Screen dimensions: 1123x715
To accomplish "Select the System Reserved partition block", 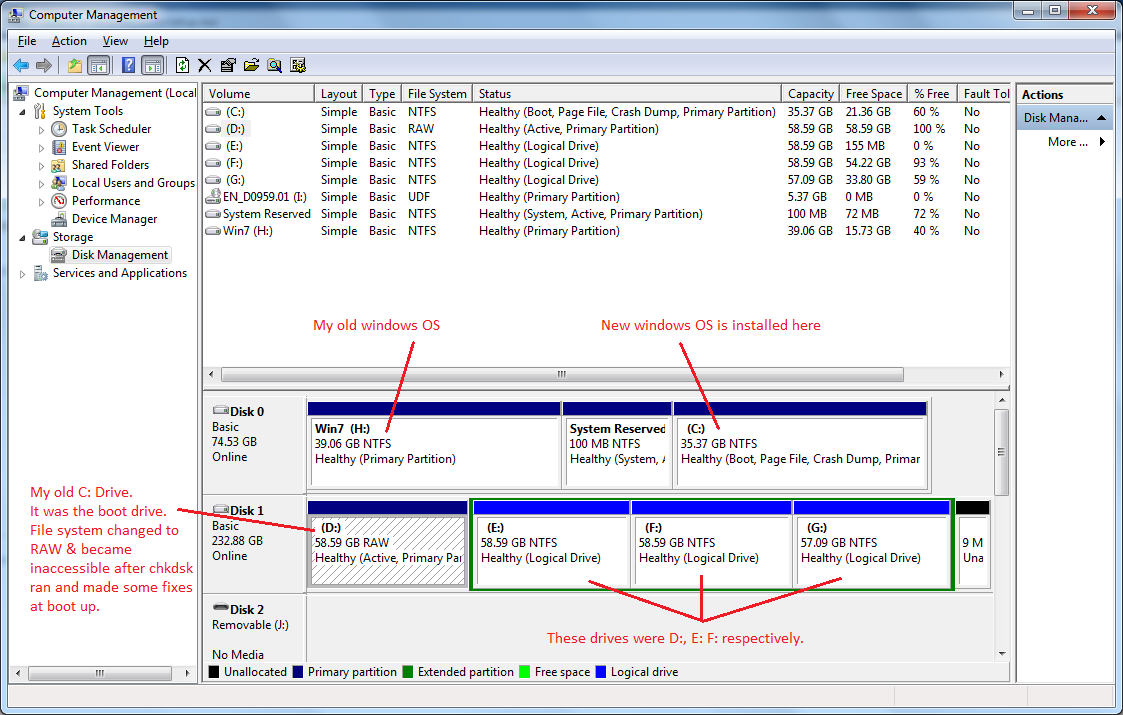I will pos(617,444).
